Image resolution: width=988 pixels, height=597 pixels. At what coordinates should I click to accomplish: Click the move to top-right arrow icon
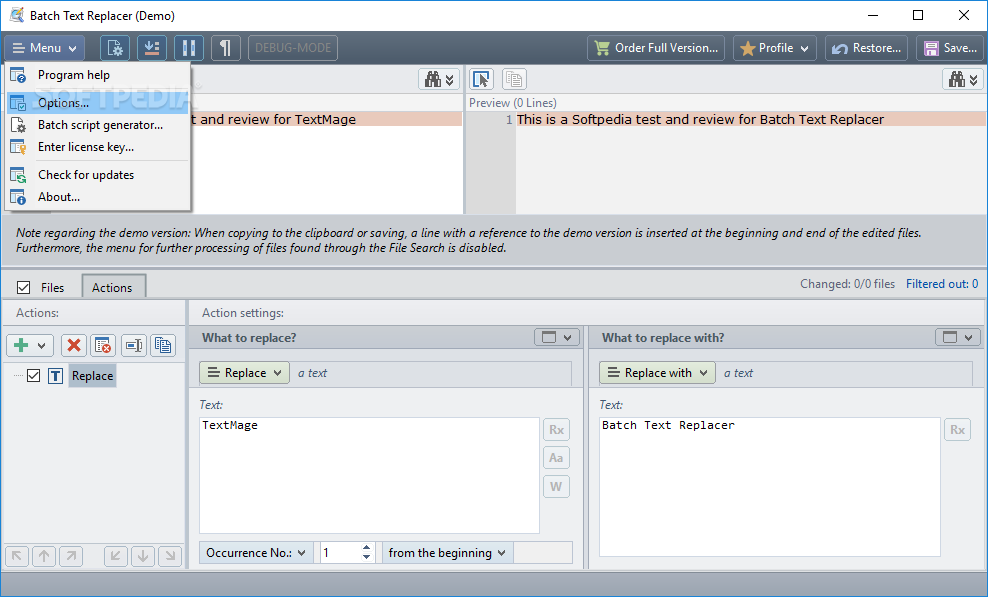click(71, 555)
